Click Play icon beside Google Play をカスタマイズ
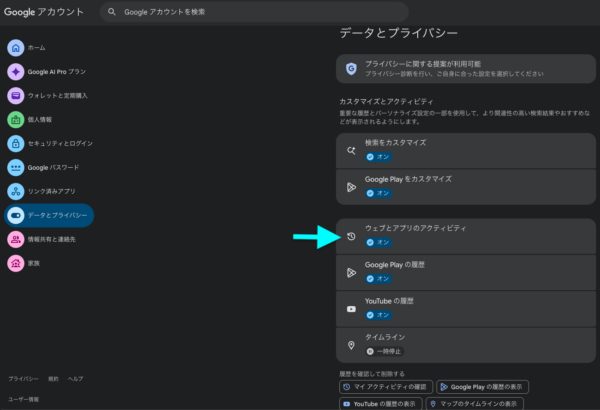The height and width of the screenshot is (410, 600). point(351,187)
